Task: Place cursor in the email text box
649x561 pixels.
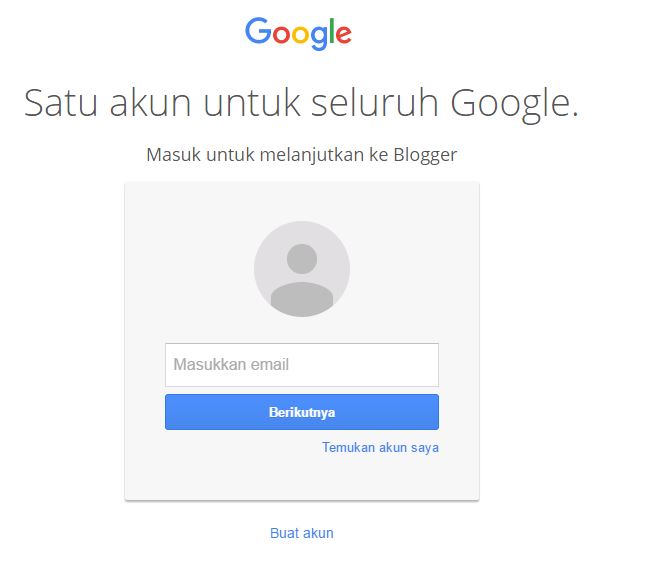Action: coord(302,365)
